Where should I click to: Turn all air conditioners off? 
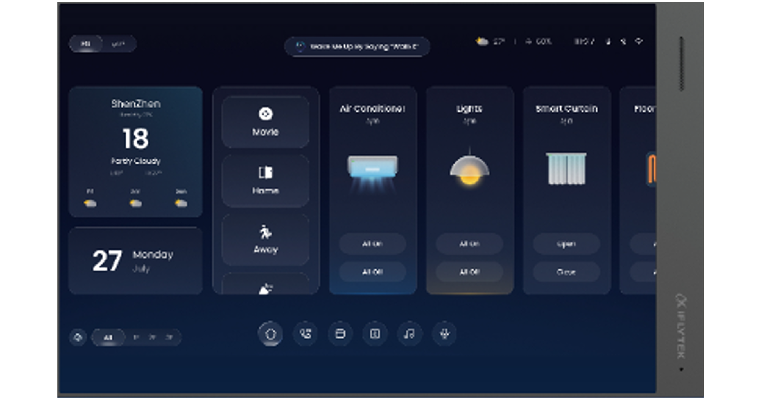[373, 272]
